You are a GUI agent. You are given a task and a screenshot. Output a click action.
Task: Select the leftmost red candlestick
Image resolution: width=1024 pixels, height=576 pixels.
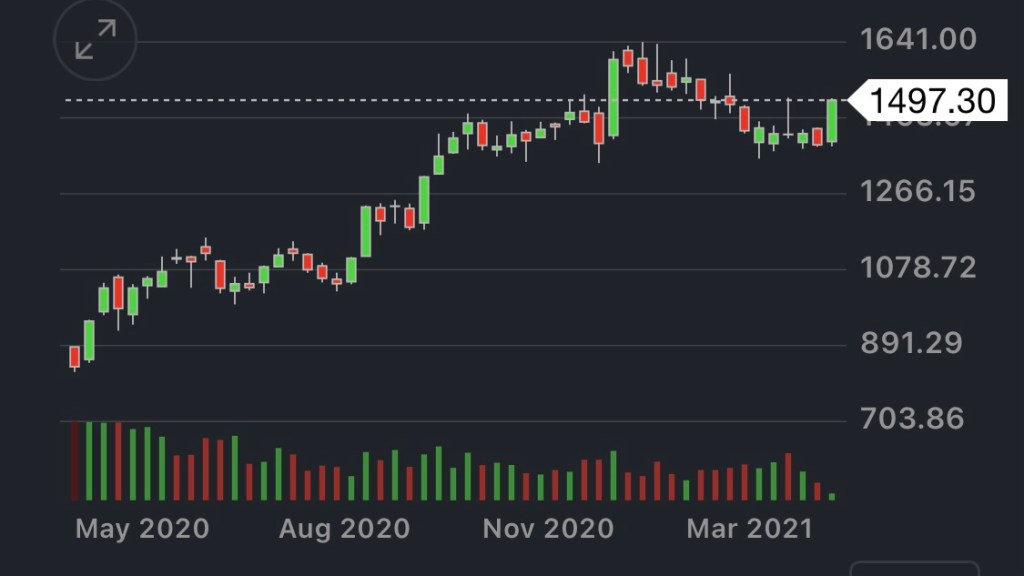(74, 357)
